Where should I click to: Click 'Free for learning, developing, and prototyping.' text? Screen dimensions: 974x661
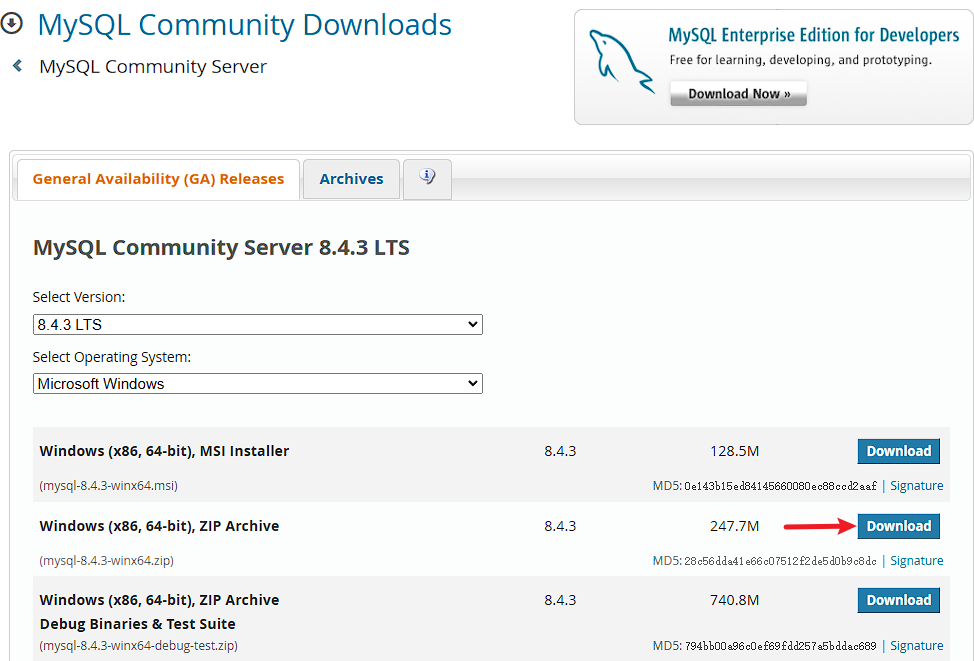[801, 60]
